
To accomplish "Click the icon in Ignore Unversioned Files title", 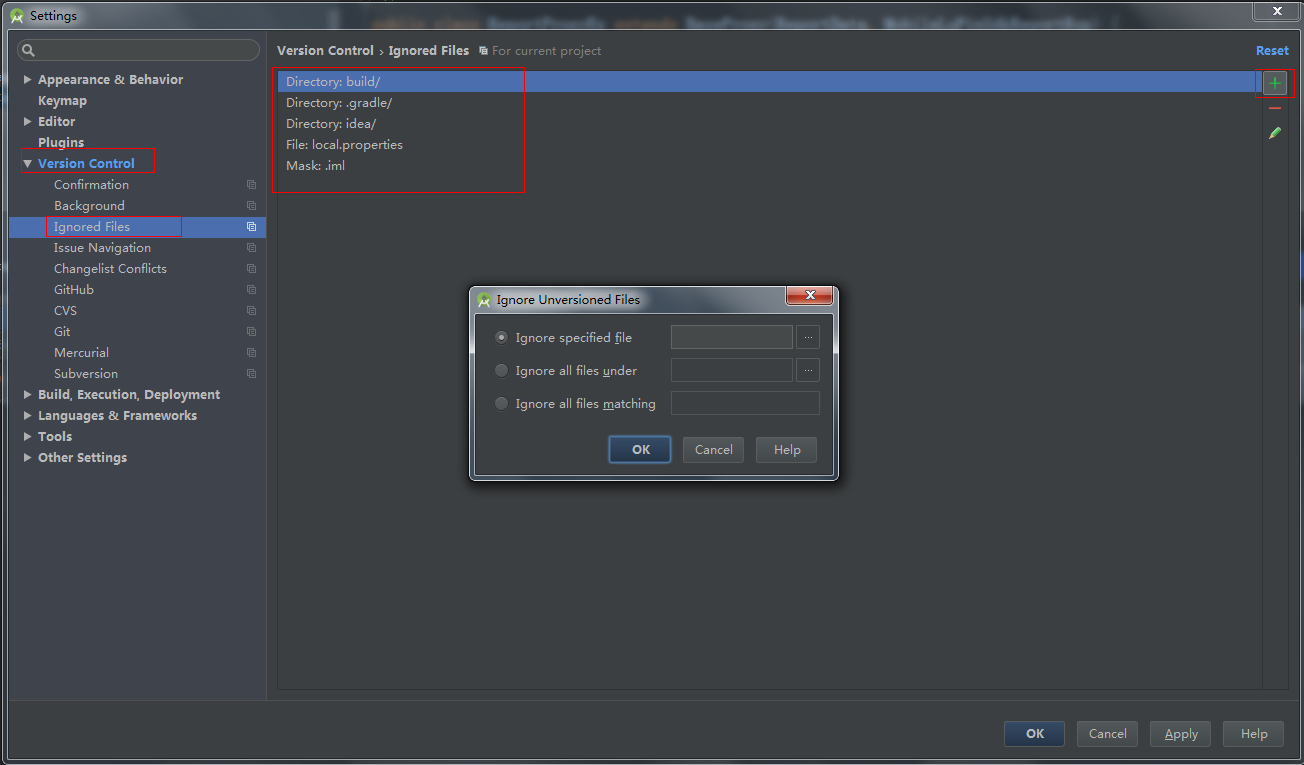I will (x=484, y=300).
